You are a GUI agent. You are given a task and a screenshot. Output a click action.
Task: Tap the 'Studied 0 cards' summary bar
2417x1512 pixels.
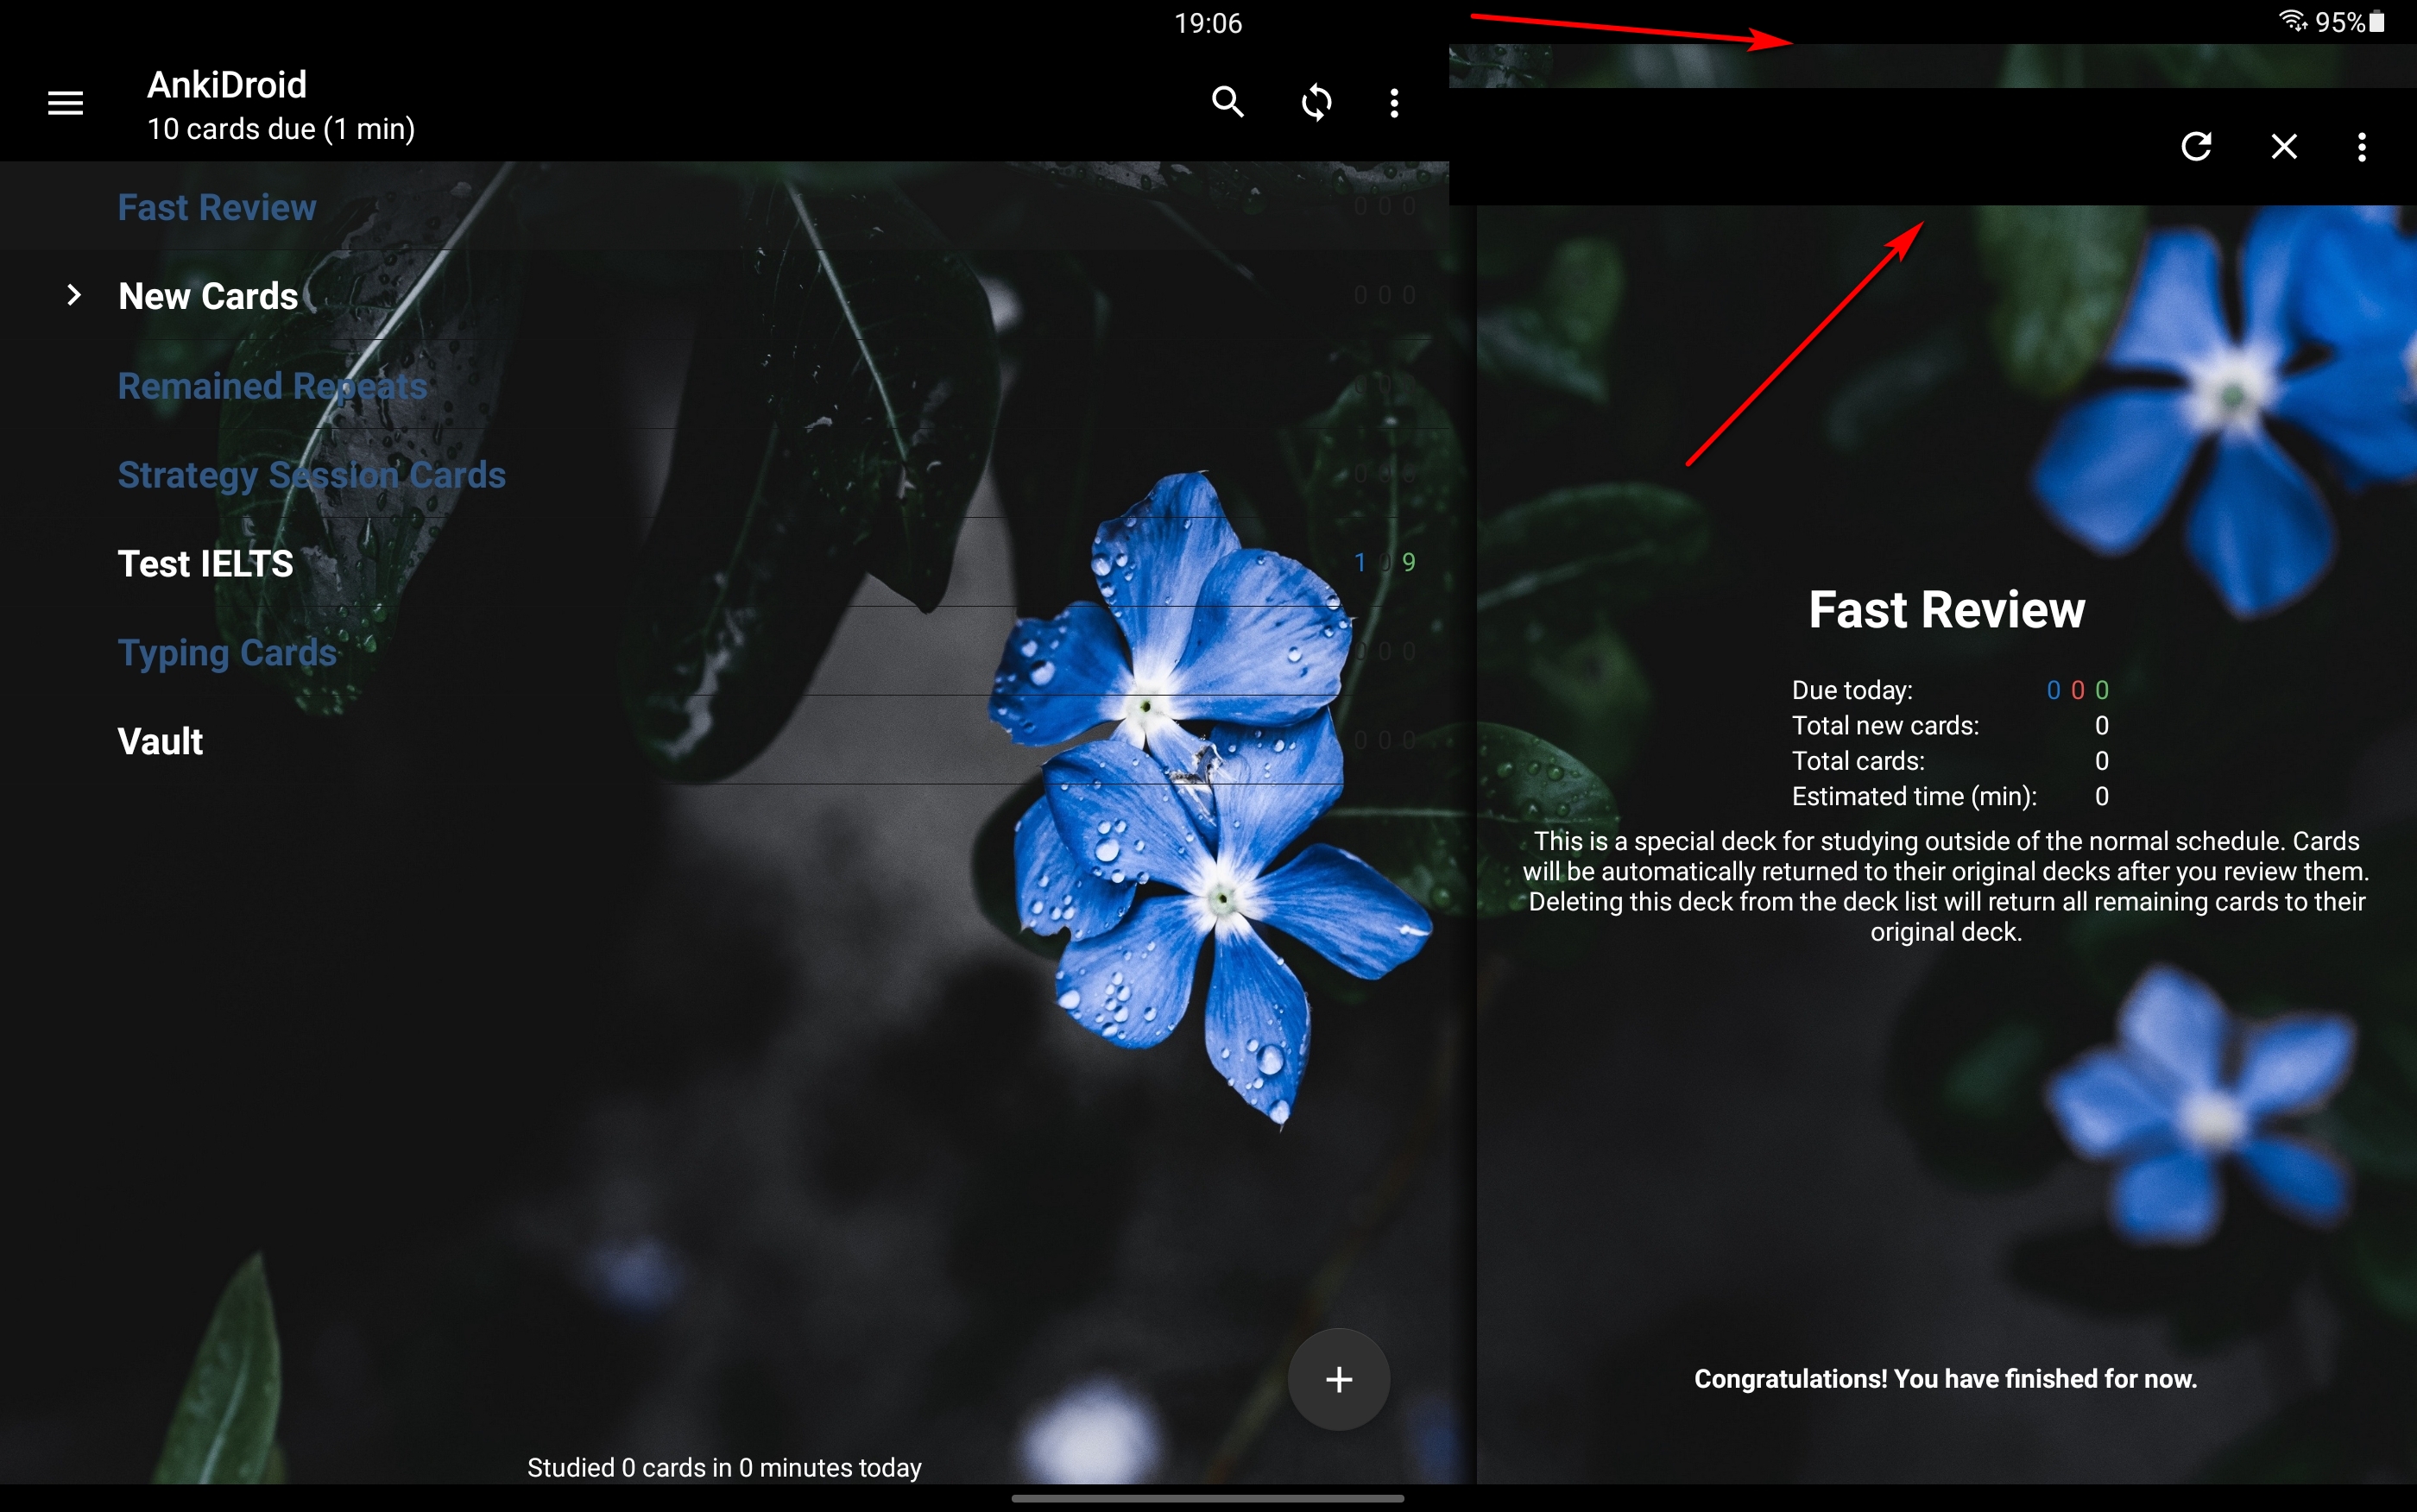725,1466
